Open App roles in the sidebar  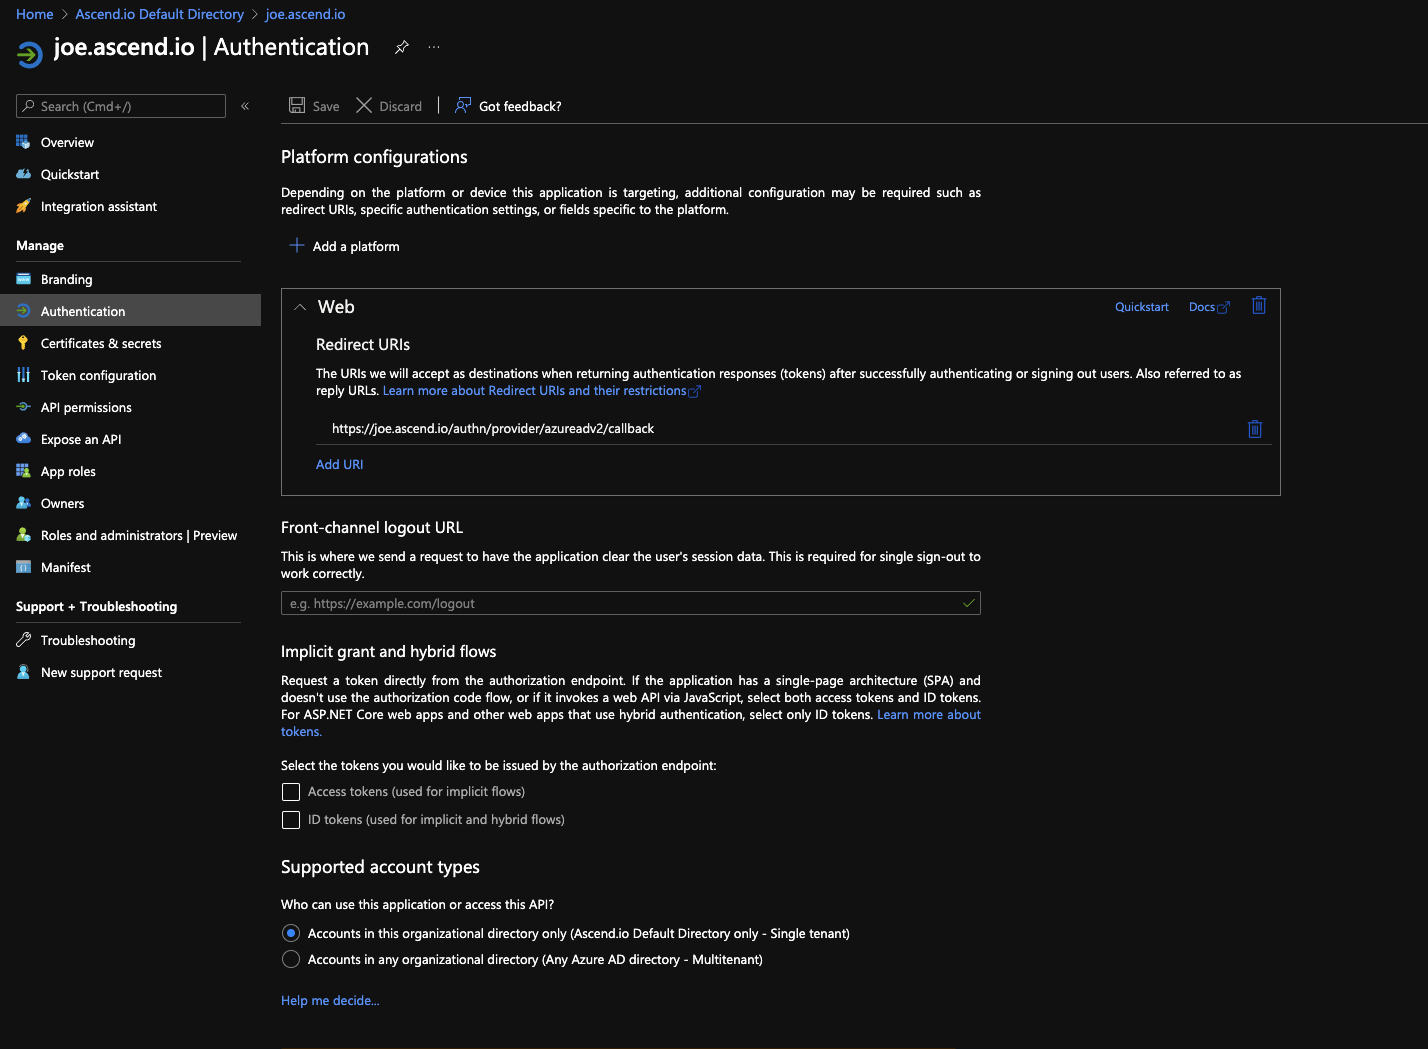(x=68, y=471)
